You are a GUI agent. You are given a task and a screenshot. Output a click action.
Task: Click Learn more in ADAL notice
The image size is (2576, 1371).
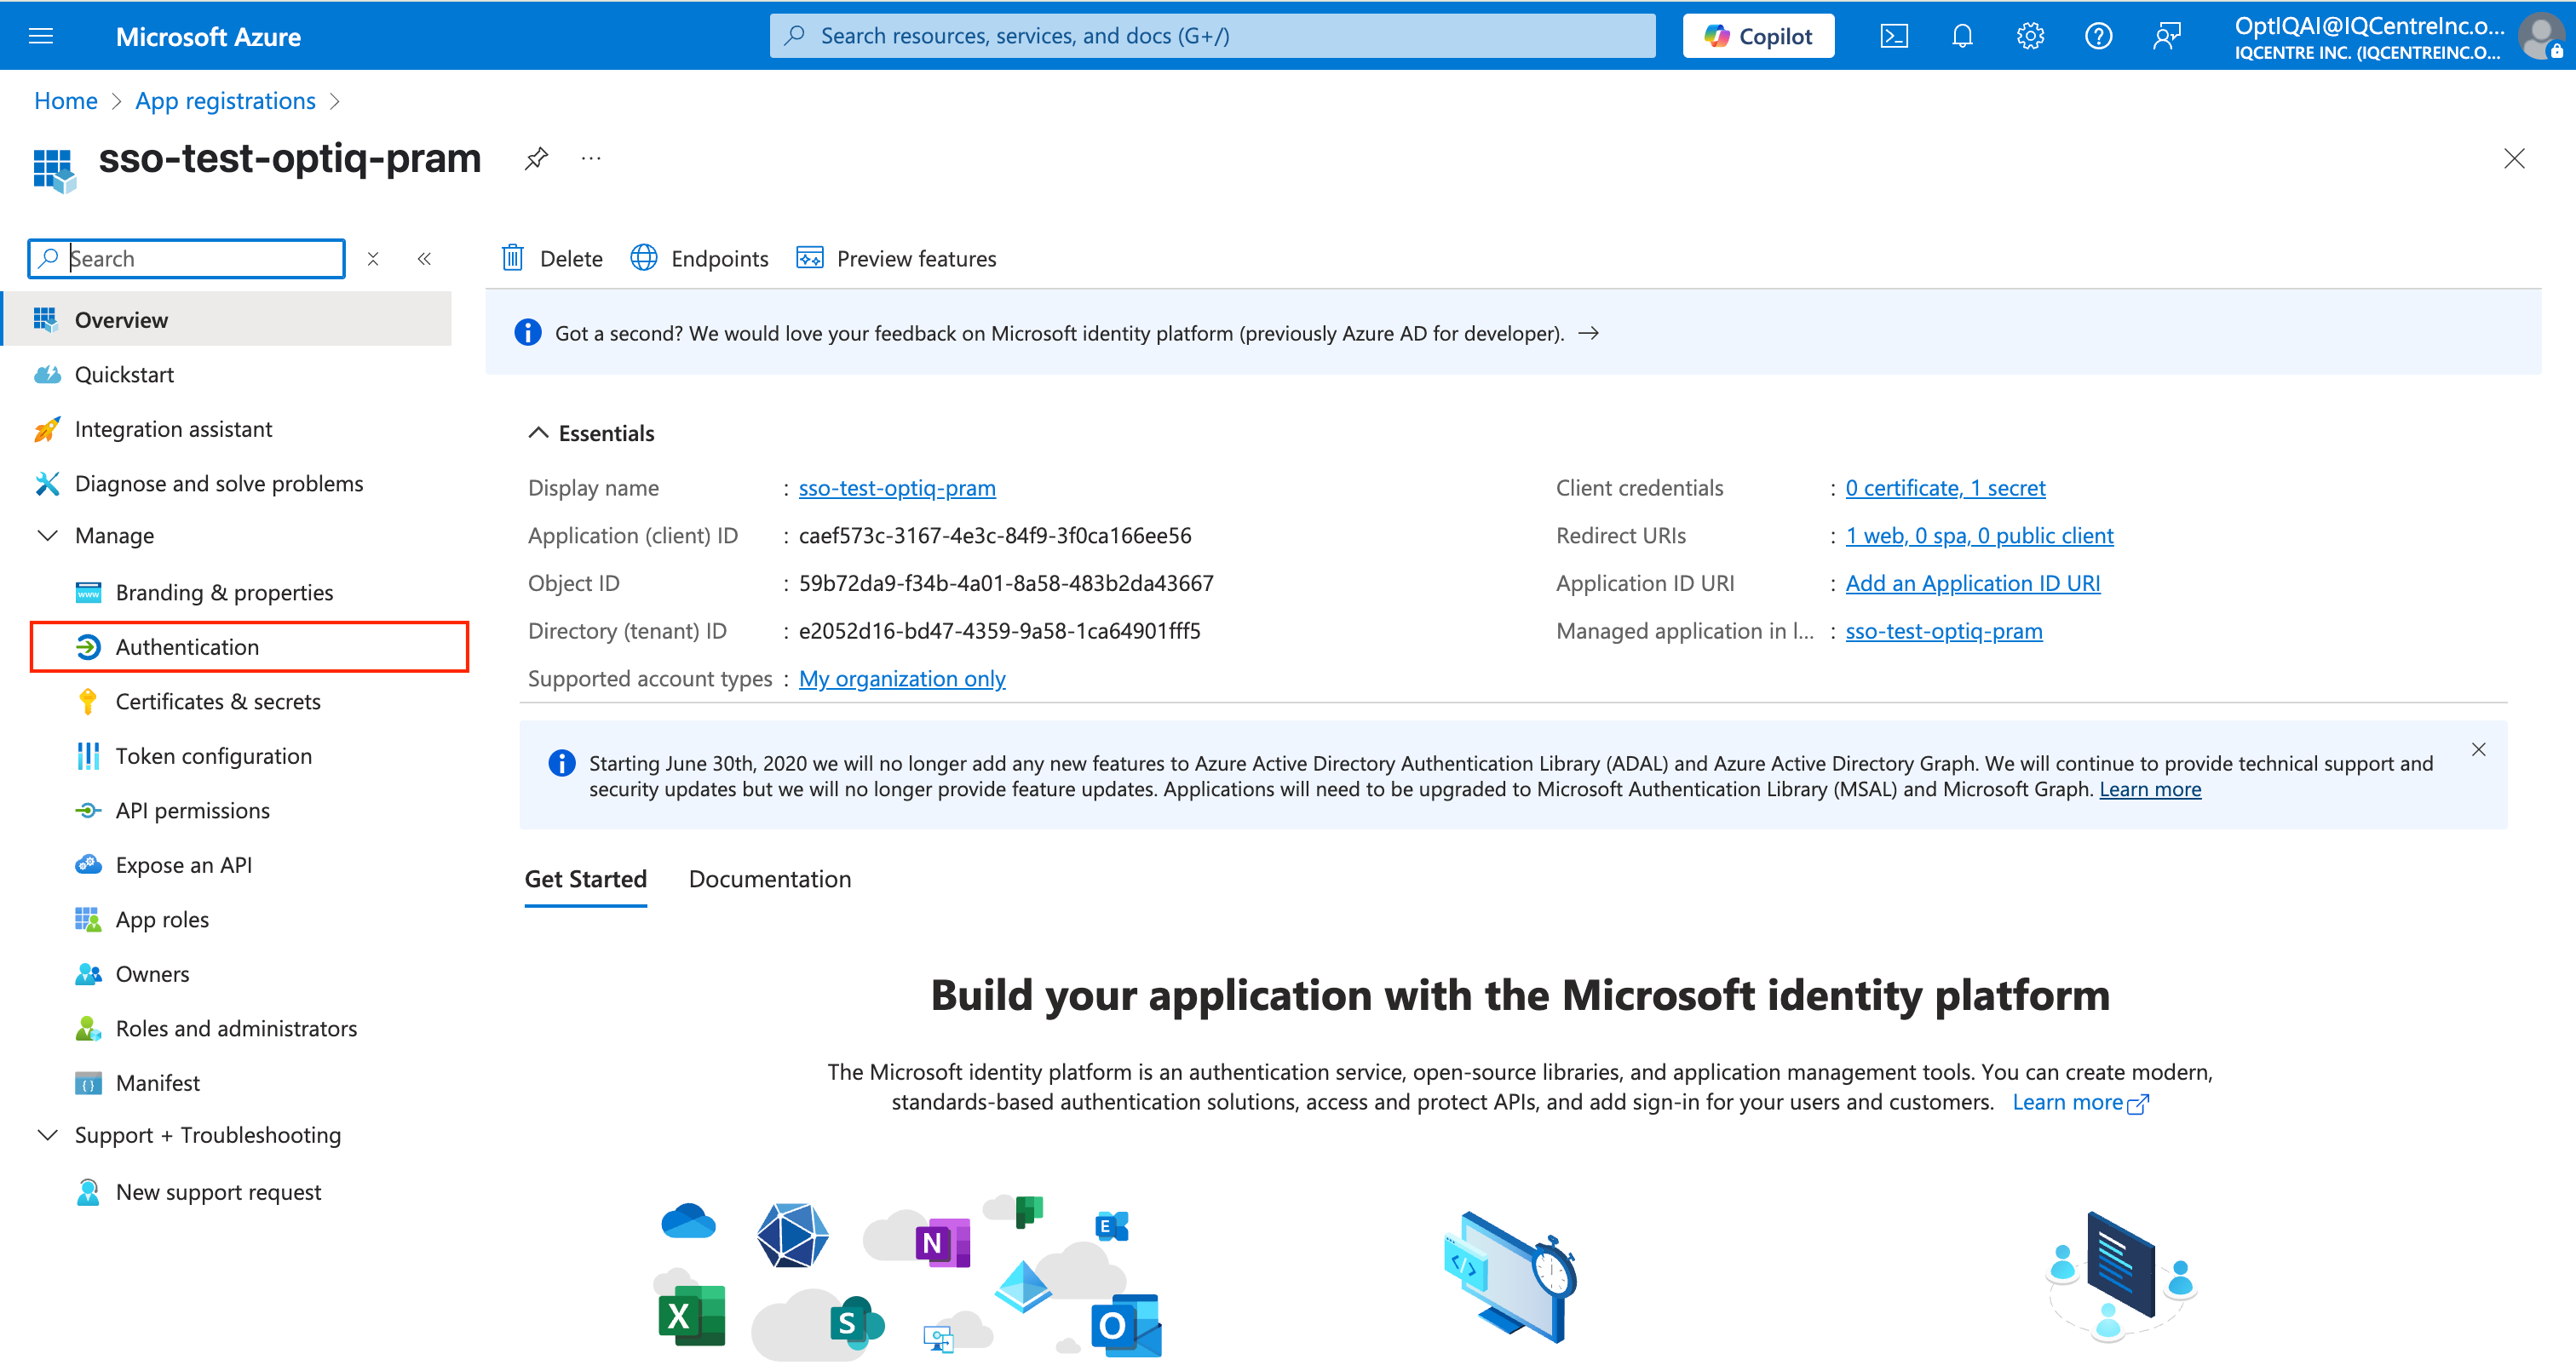point(2150,790)
